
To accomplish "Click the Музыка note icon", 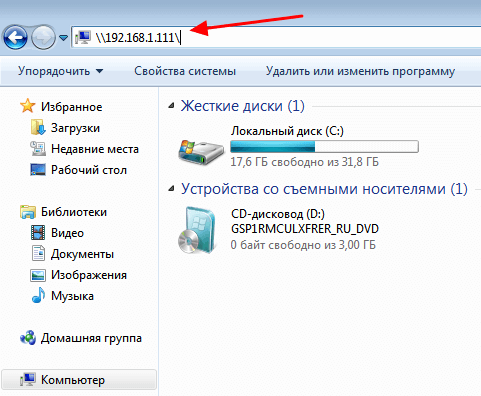I will (38, 295).
